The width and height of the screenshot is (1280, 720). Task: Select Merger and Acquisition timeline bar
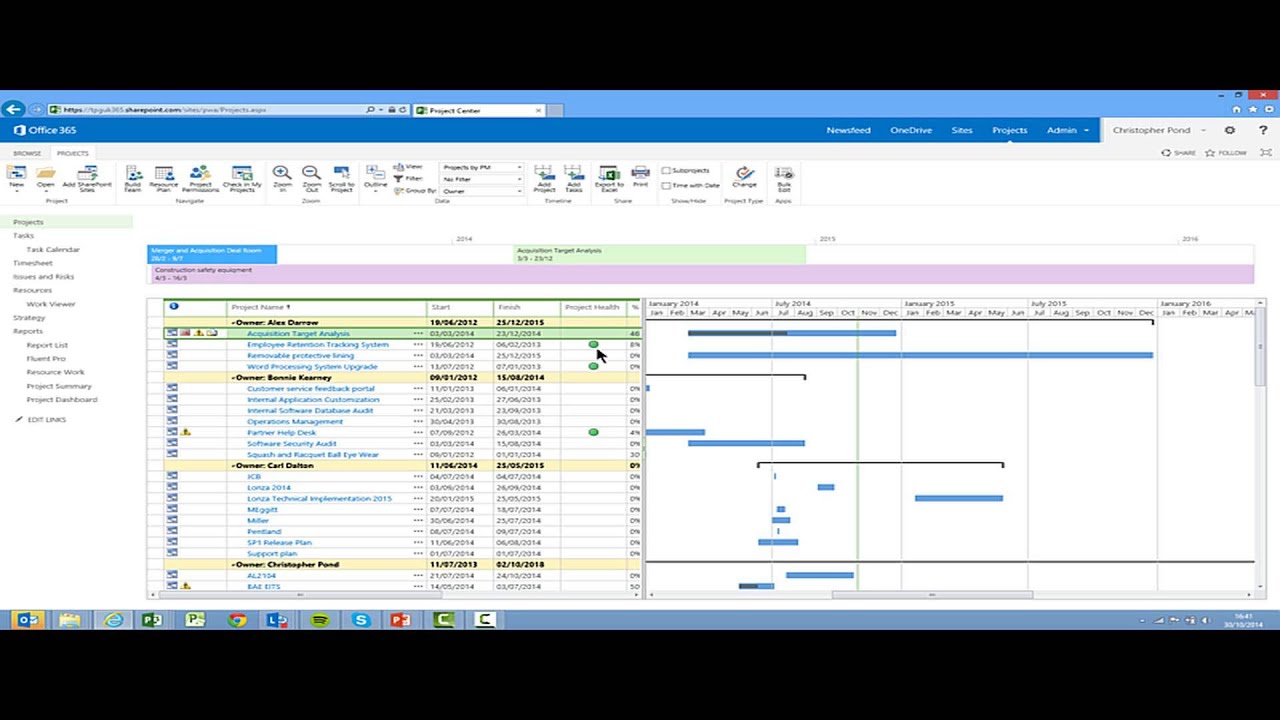pos(212,255)
